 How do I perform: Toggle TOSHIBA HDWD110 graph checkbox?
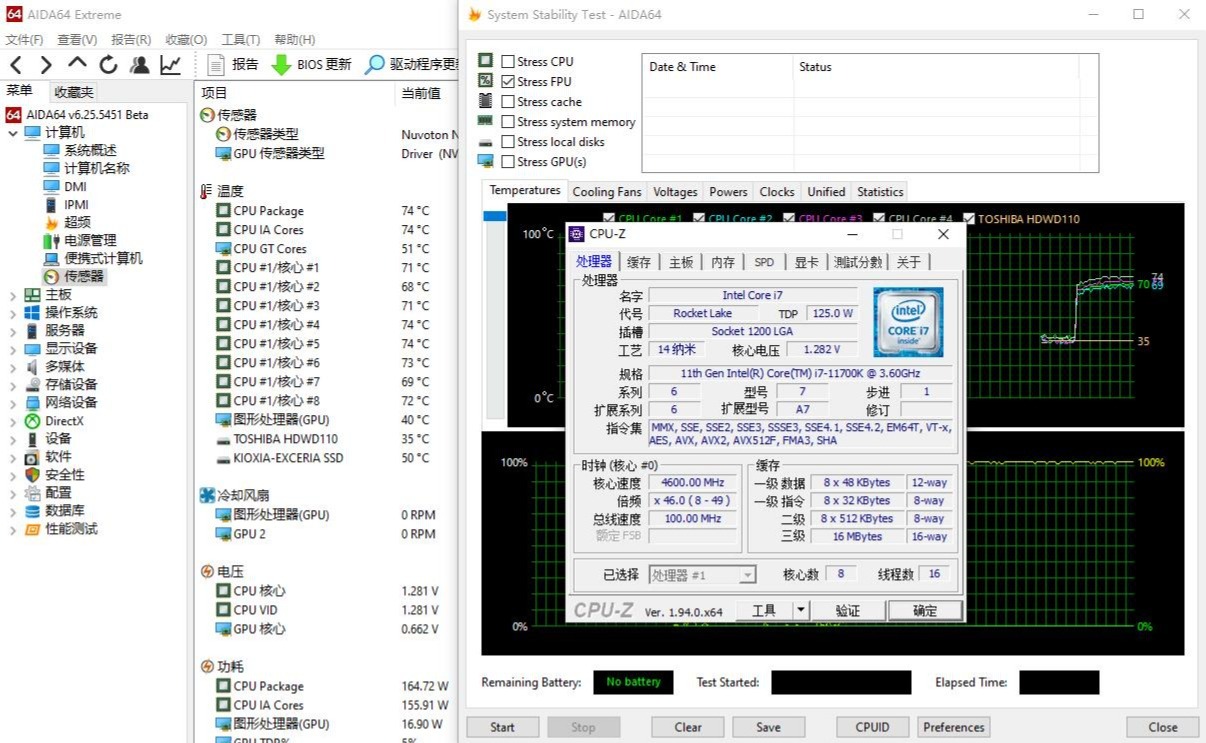(x=969, y=218)
